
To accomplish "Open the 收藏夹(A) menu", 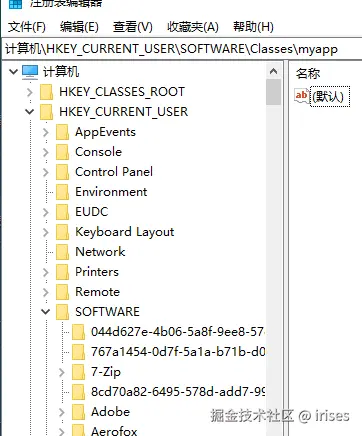I will [193, 27].
